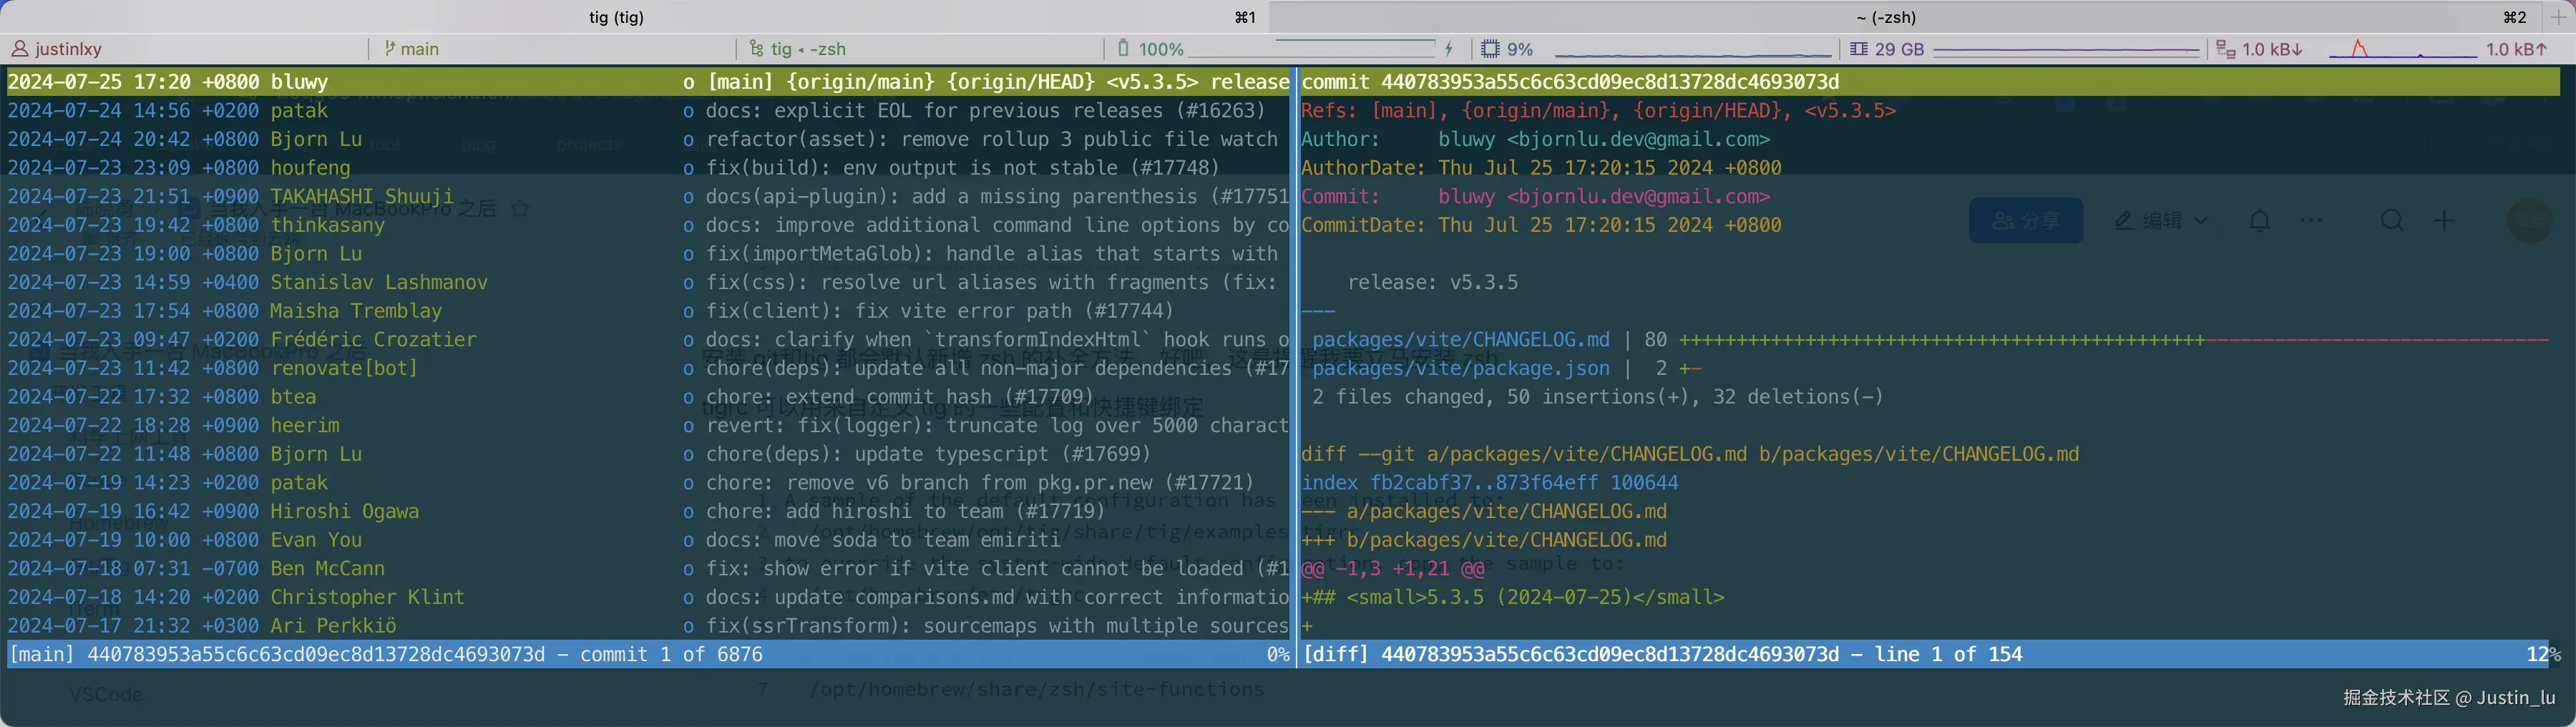Image resolution: width=2576 pixels, height=727 pixels.
Task: Switch to the ~ (-zsh) terminal tab
Action: (x=1906, y=17)
